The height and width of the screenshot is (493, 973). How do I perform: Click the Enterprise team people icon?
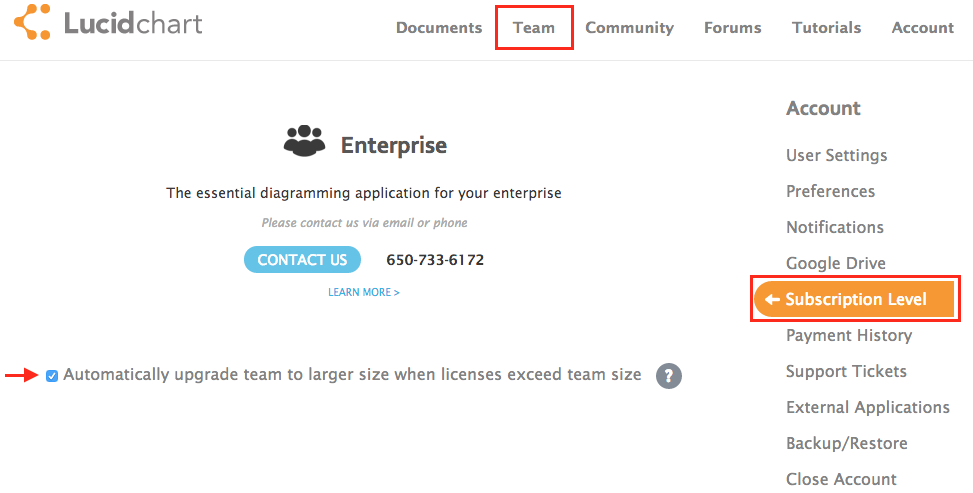point(304,141)
